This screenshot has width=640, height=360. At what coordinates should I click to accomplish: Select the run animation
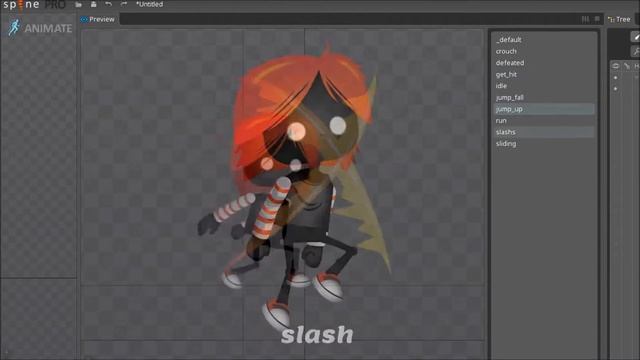coord(544,120)
